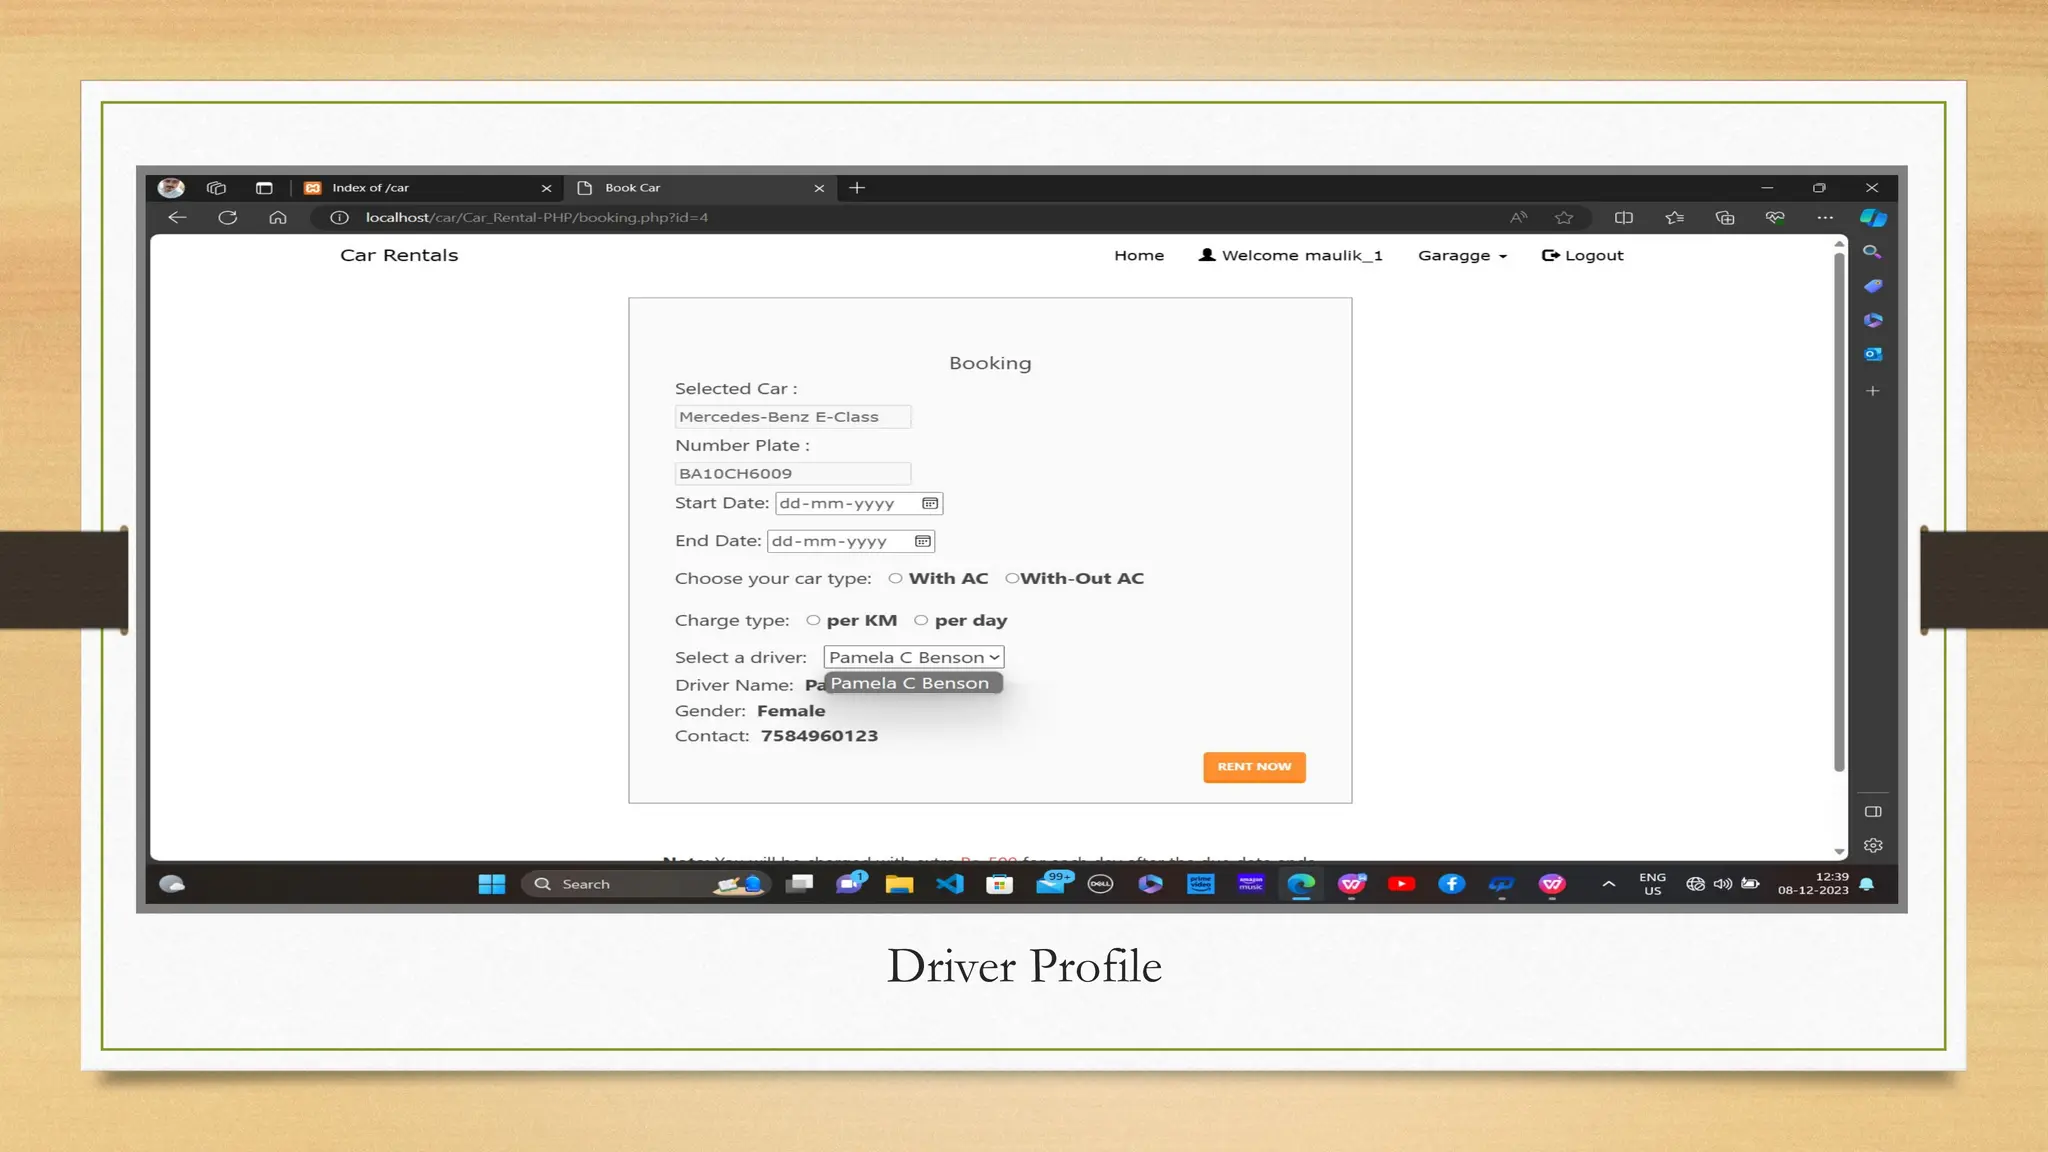Image resolution: width=2048 pixels, height=1152 pixels.
Task: Click the RENT NOW button
Action: pos(1254,767)
